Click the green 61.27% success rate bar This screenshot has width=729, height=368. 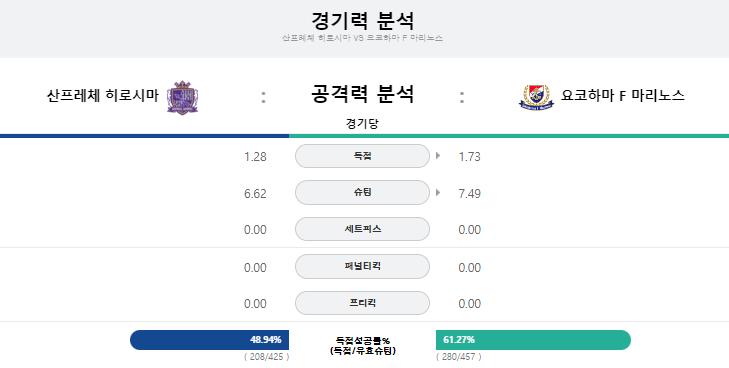point(533,340)
